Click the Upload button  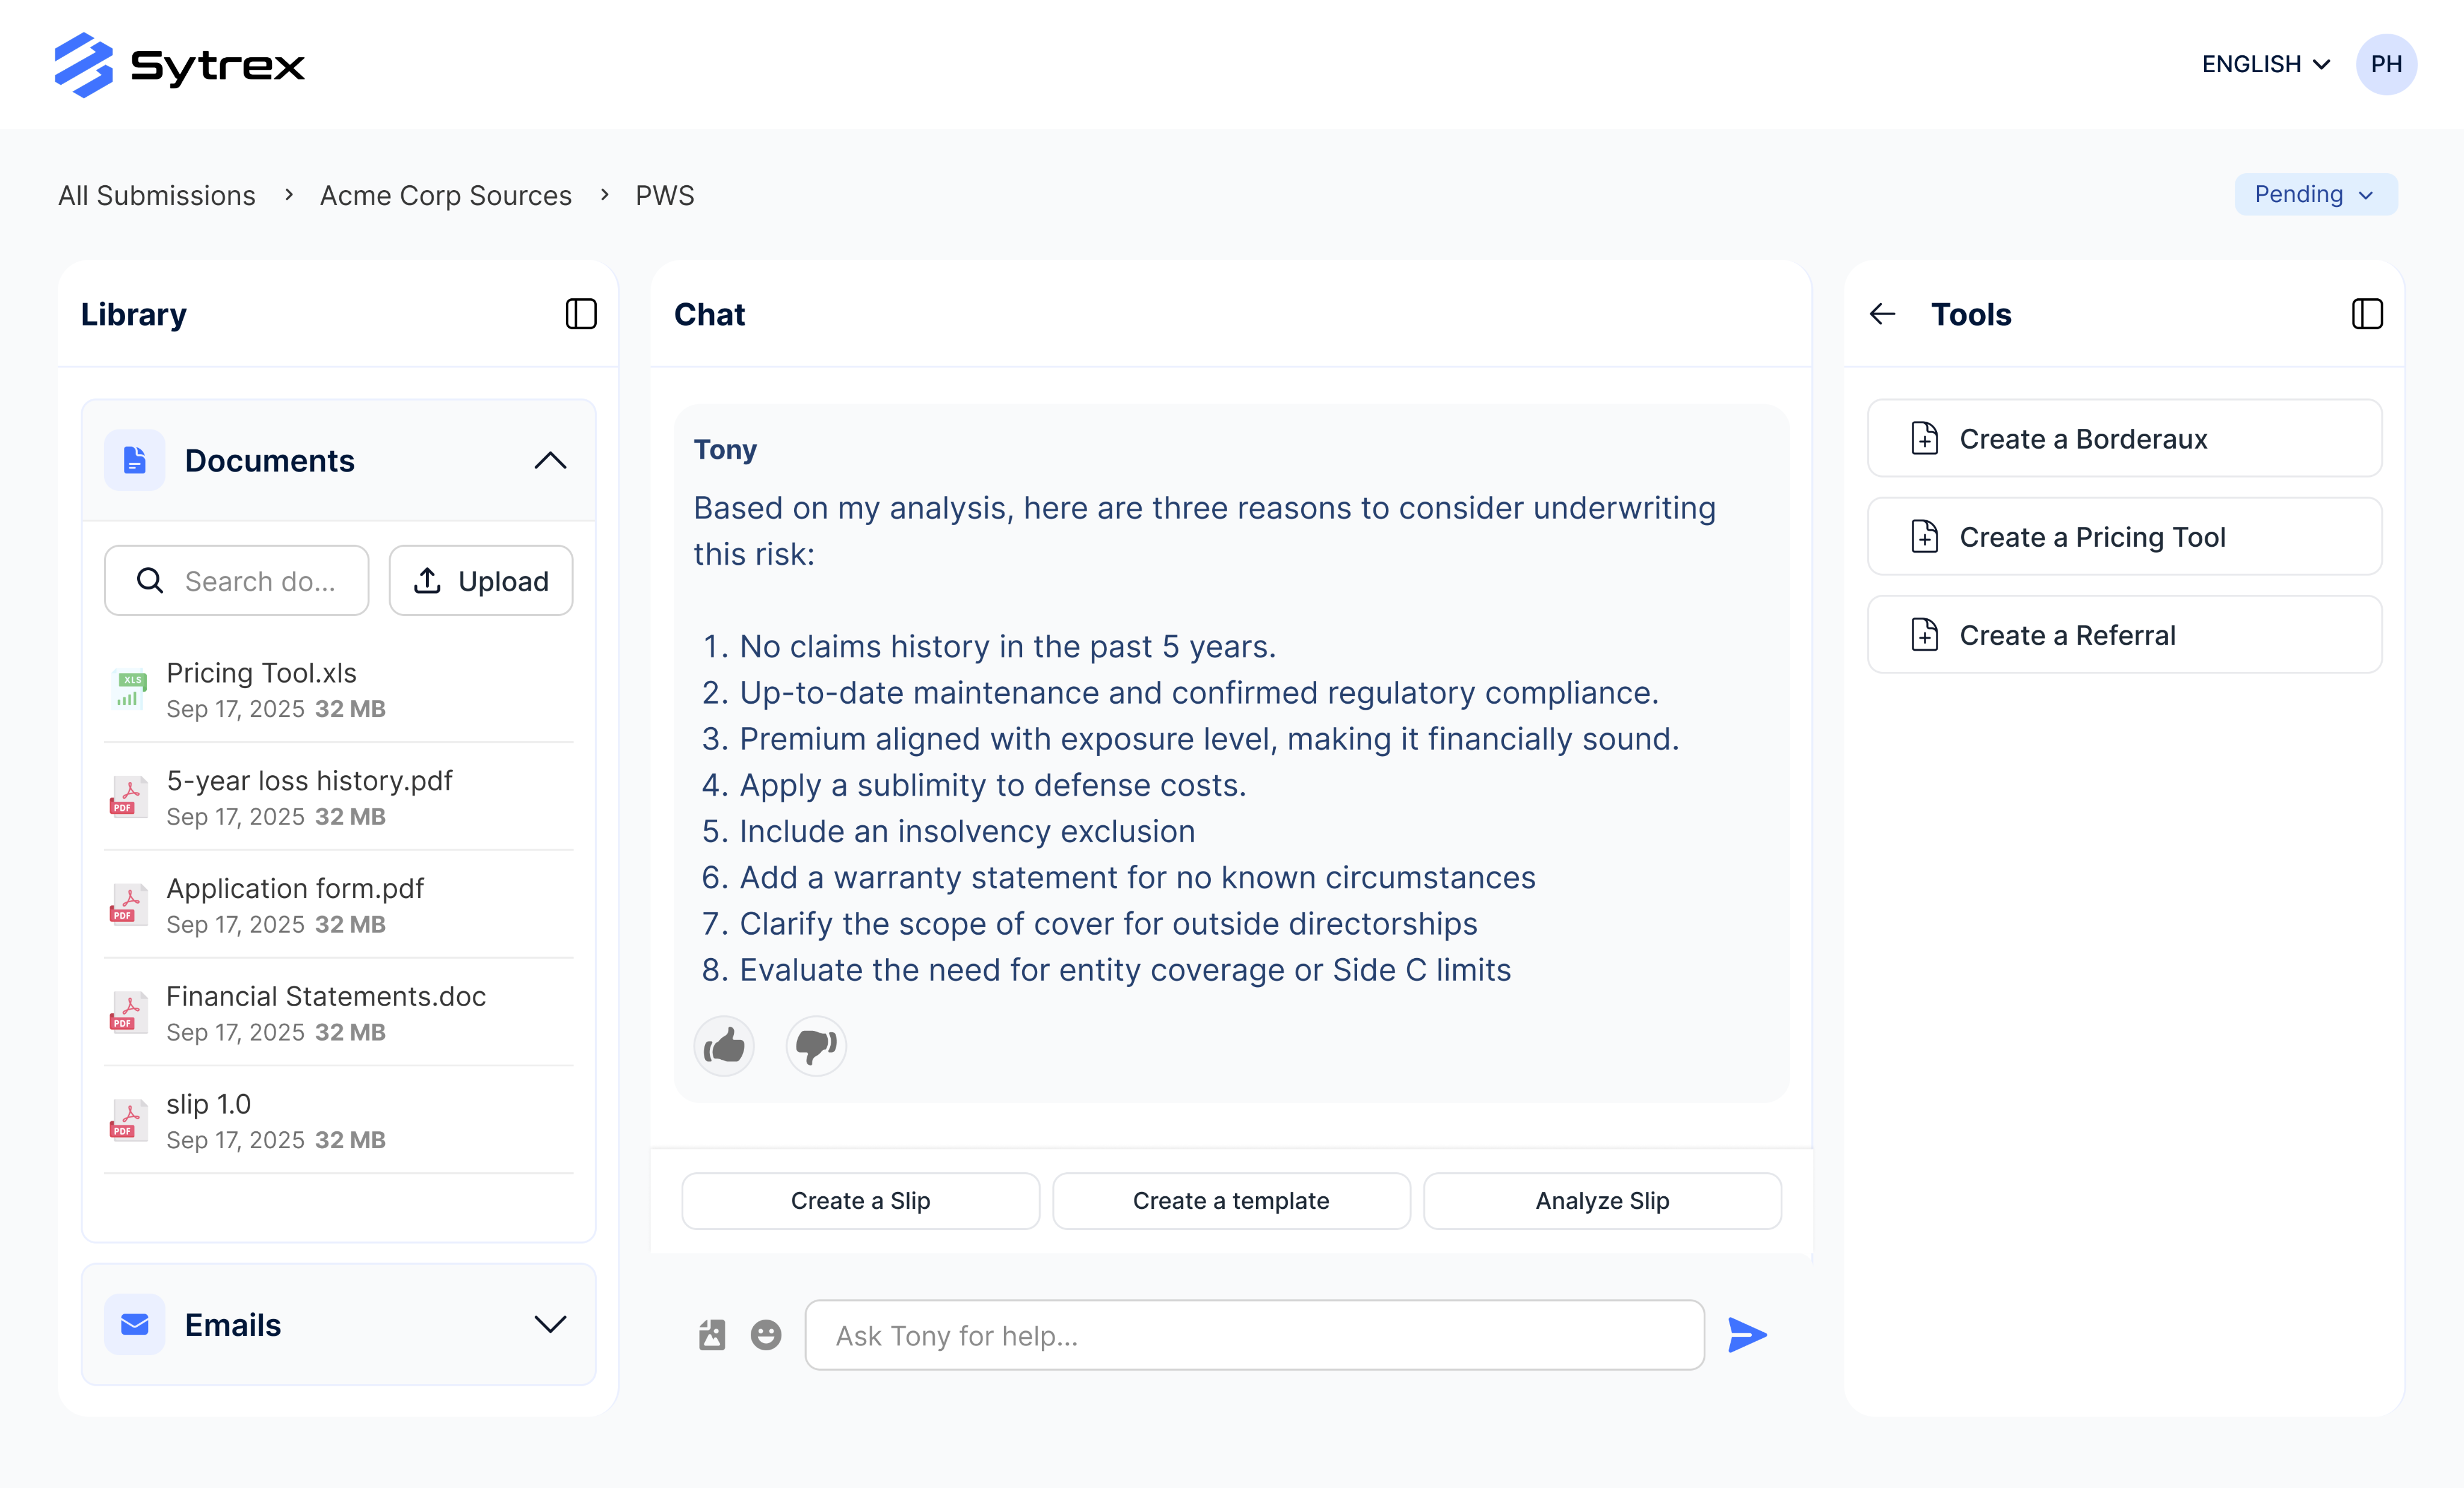pos(481,581)
